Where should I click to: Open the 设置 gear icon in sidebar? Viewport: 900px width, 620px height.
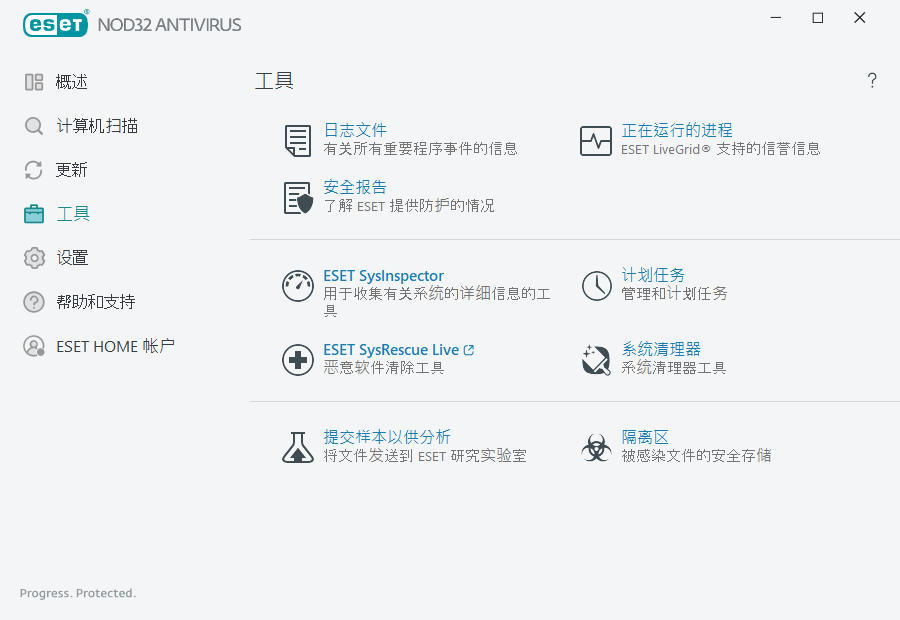tap(33, 257)
